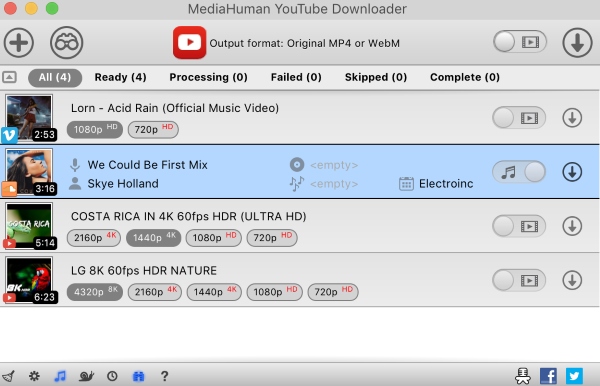Viewport: 600px width, 386px height.
Task: Click the Lorn Acid Rain video thumbnail
Action: tap(29, 117)
